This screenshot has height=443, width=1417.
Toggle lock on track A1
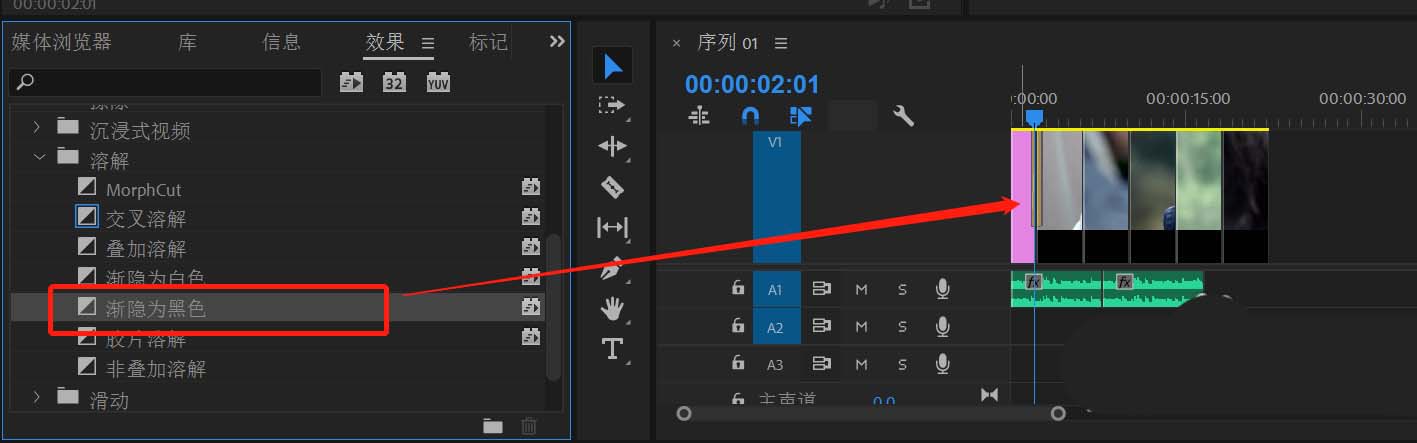[x=738, y=289]
